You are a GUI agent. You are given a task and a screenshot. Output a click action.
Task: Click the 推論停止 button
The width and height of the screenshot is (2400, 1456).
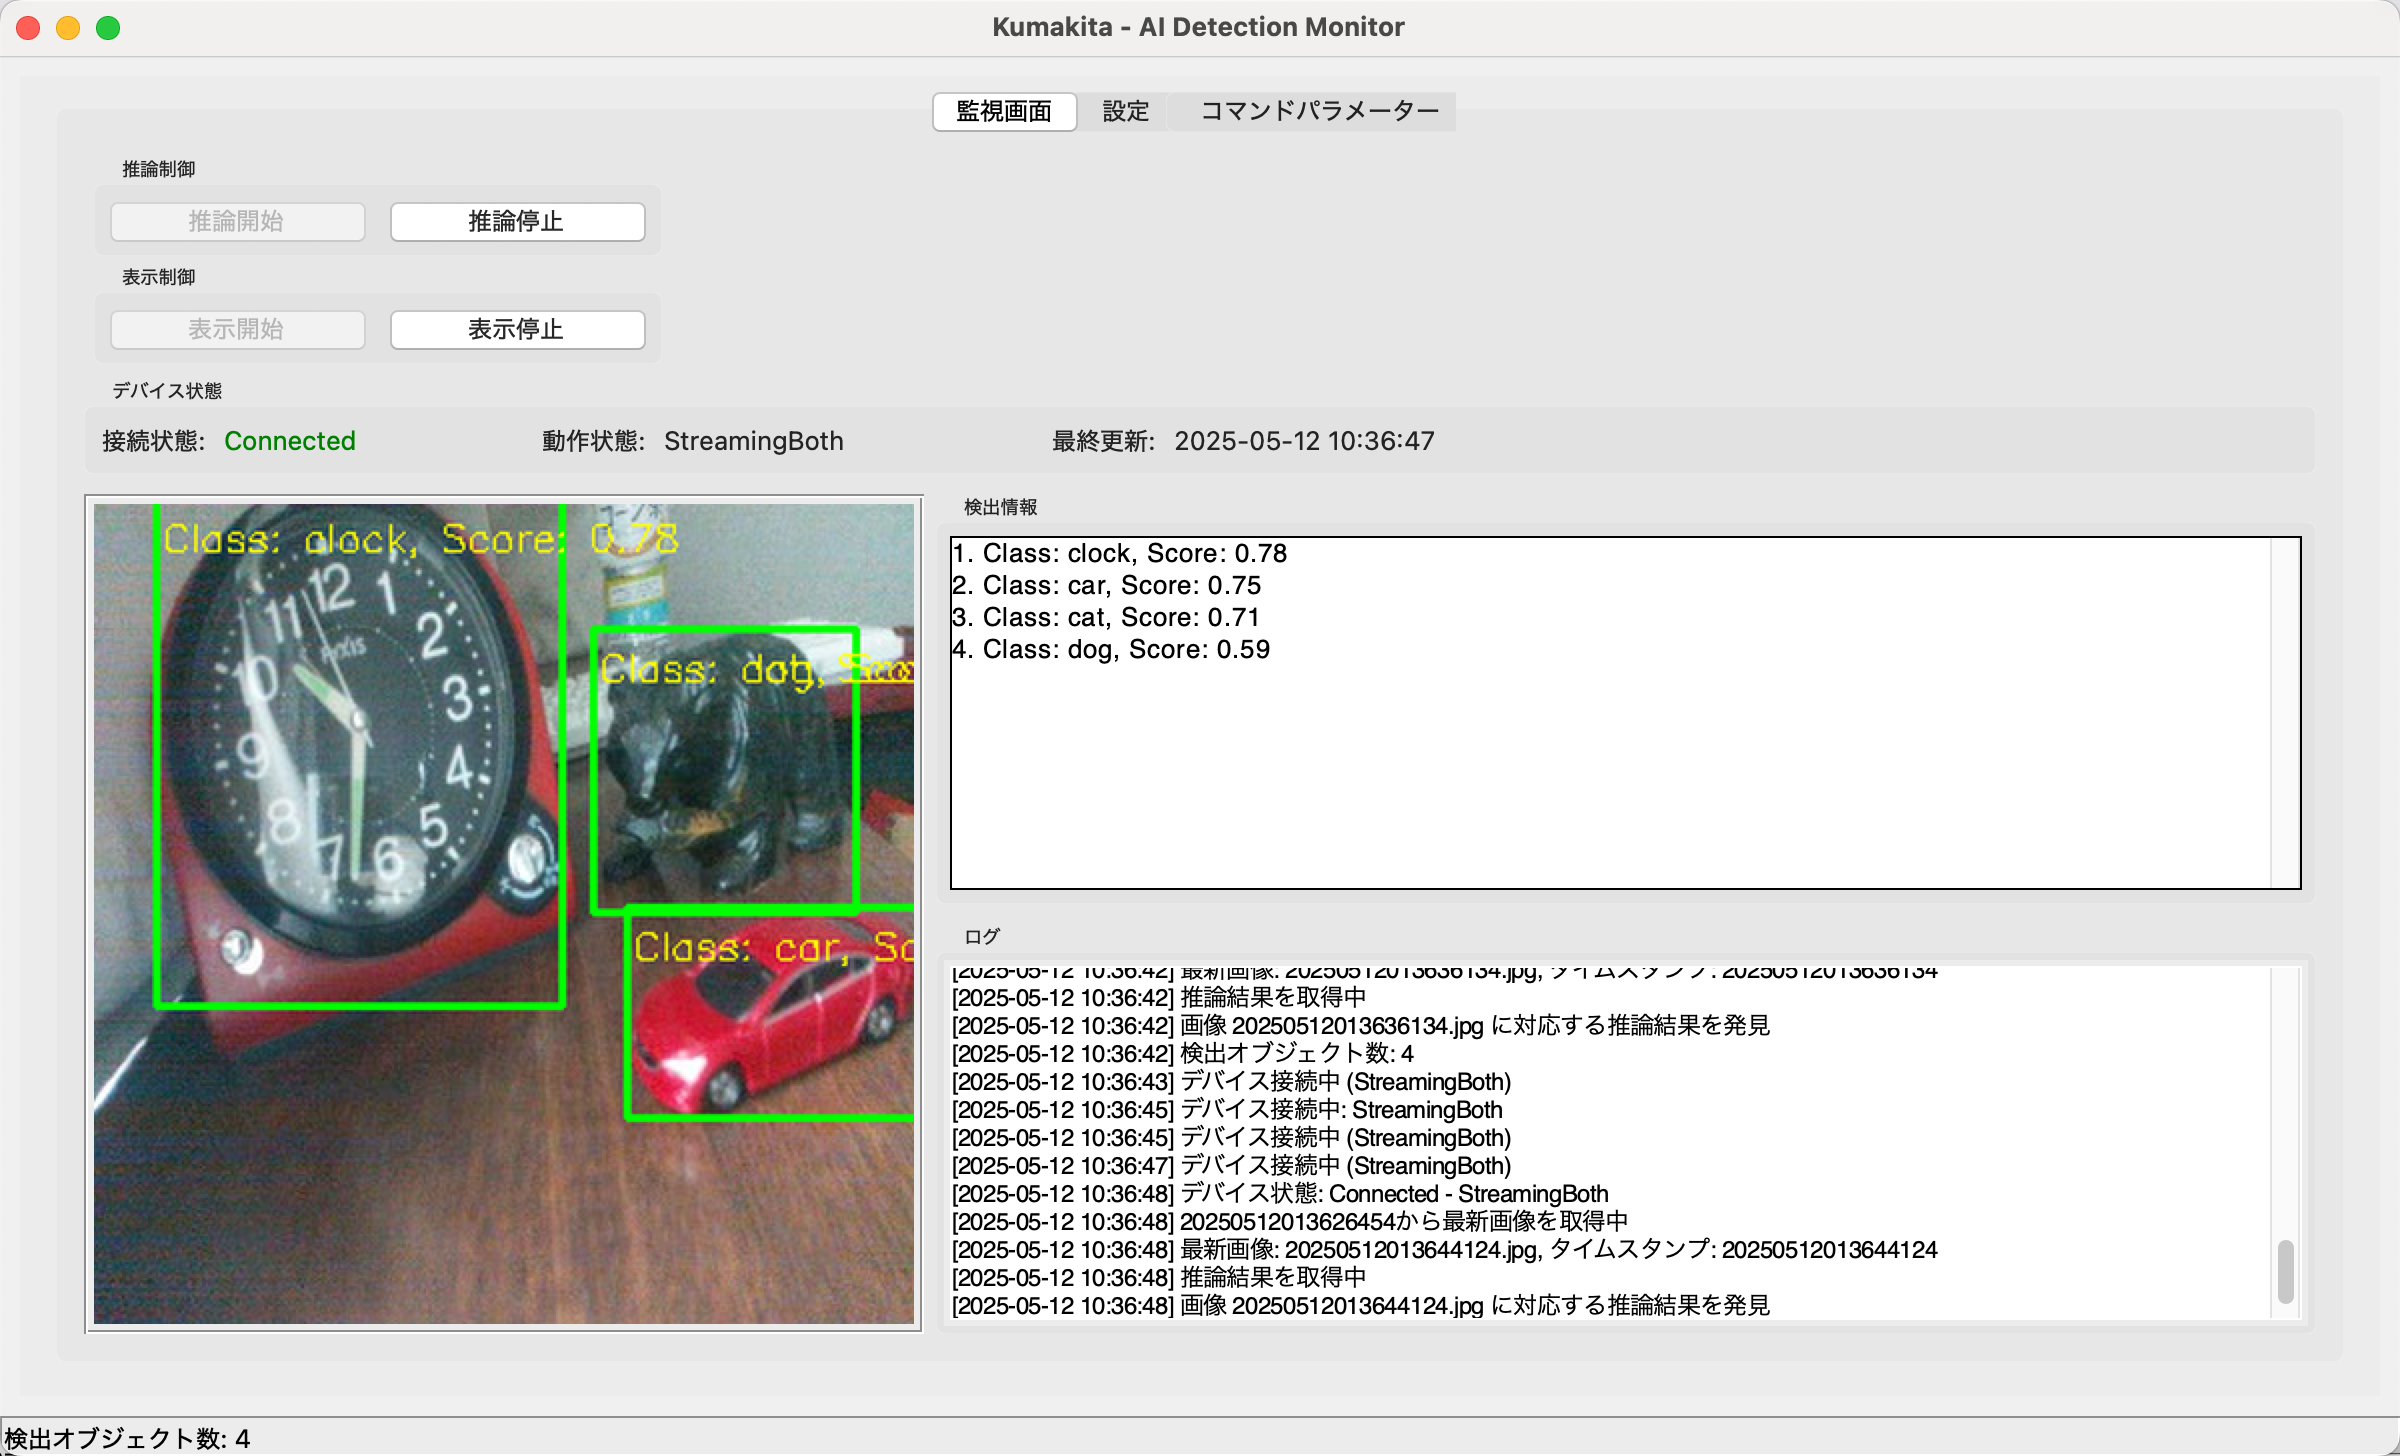pyautogui.click(x=517, y=221)
